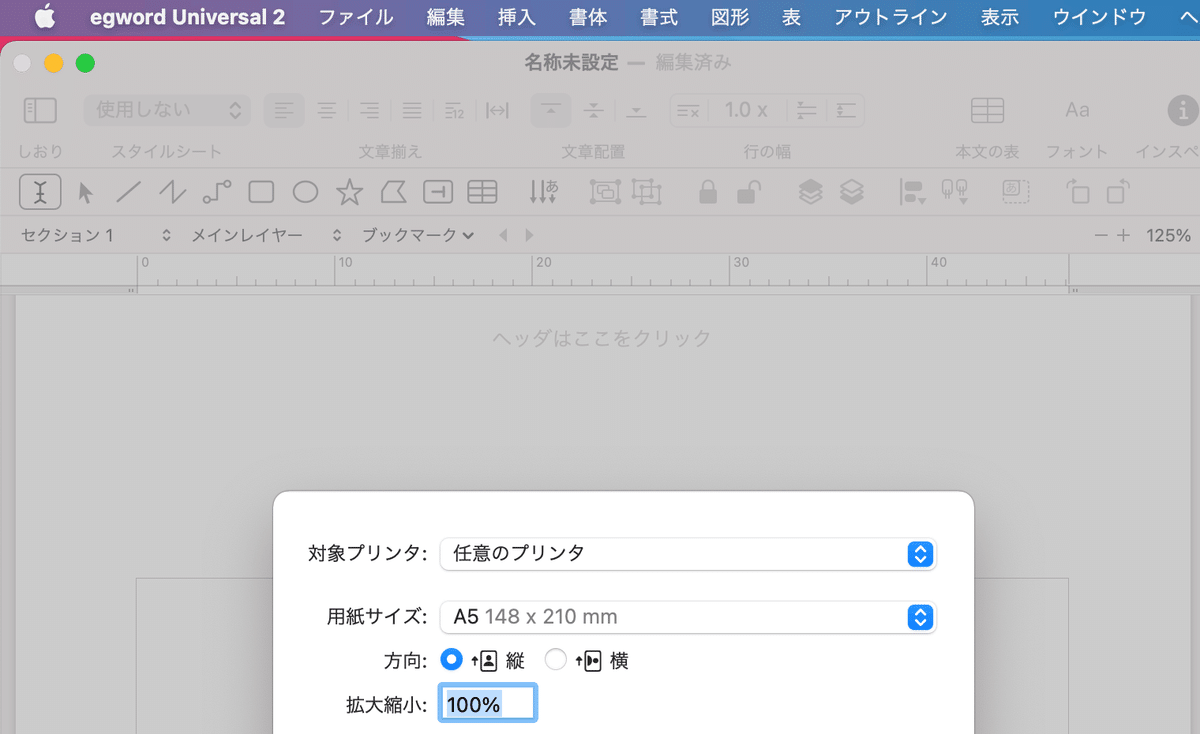Viewport: 1200px width, 734px height.
Task: Open the 編集 menu
Action: coord(445,17)
